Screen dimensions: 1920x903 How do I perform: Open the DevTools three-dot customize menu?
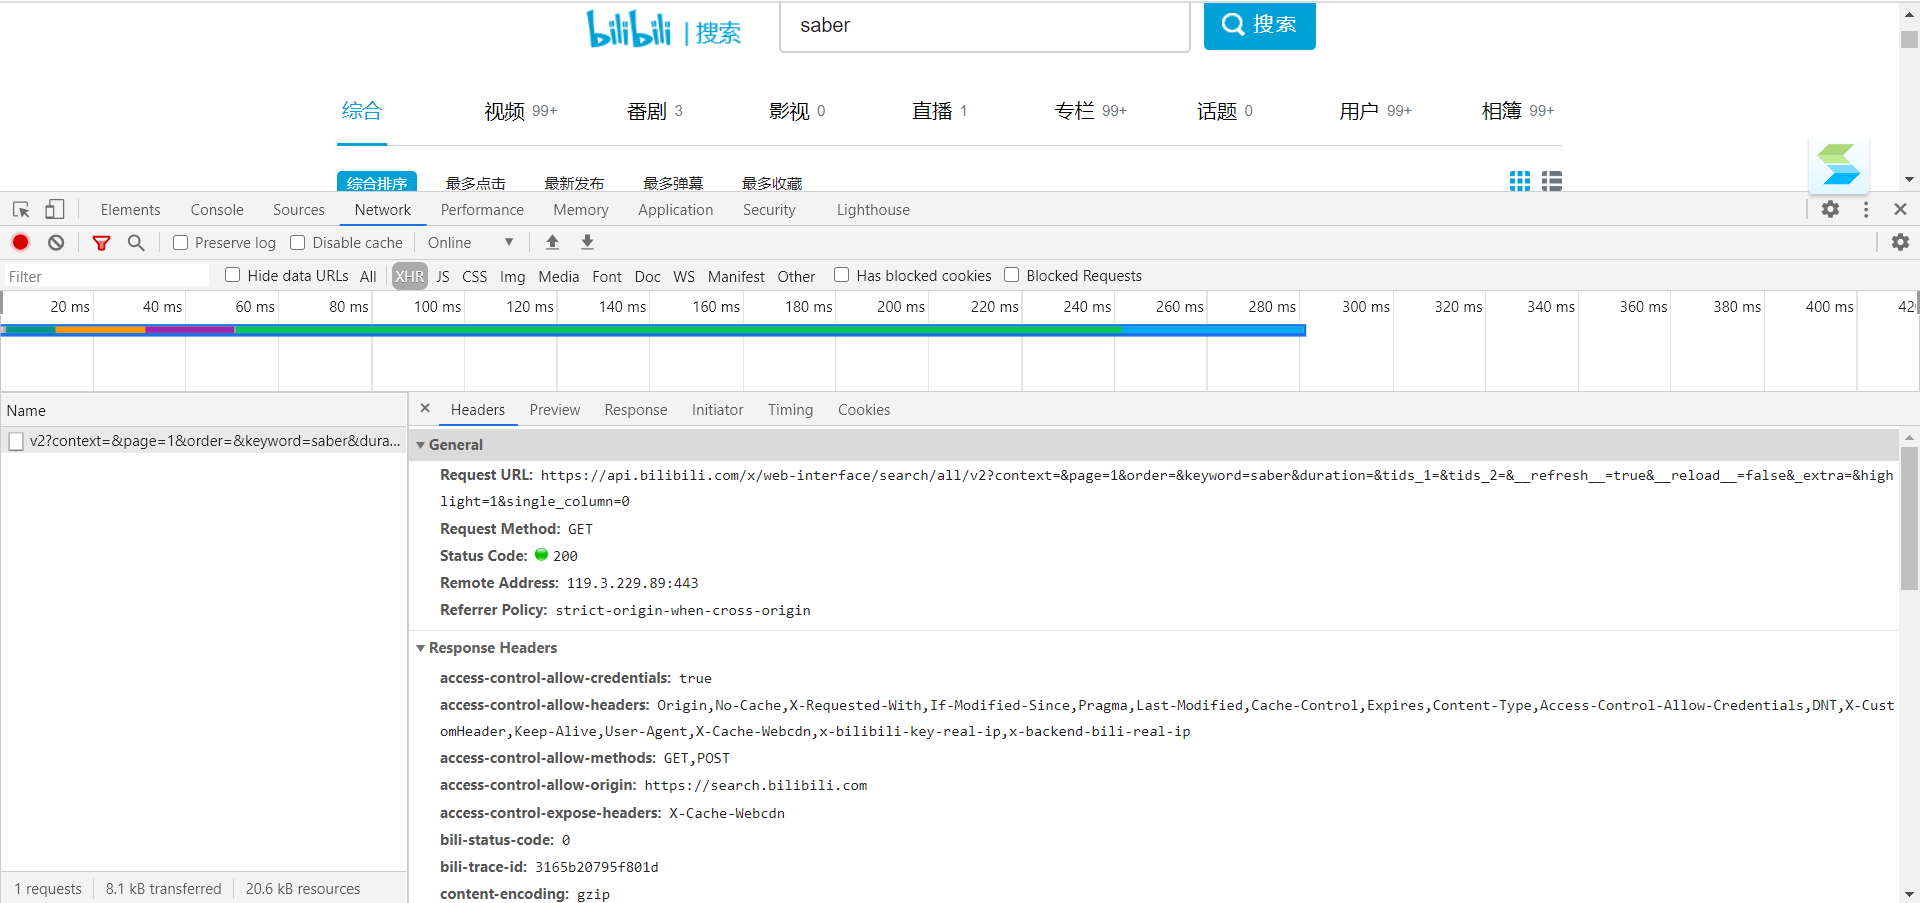click(x=1865, y=209)
